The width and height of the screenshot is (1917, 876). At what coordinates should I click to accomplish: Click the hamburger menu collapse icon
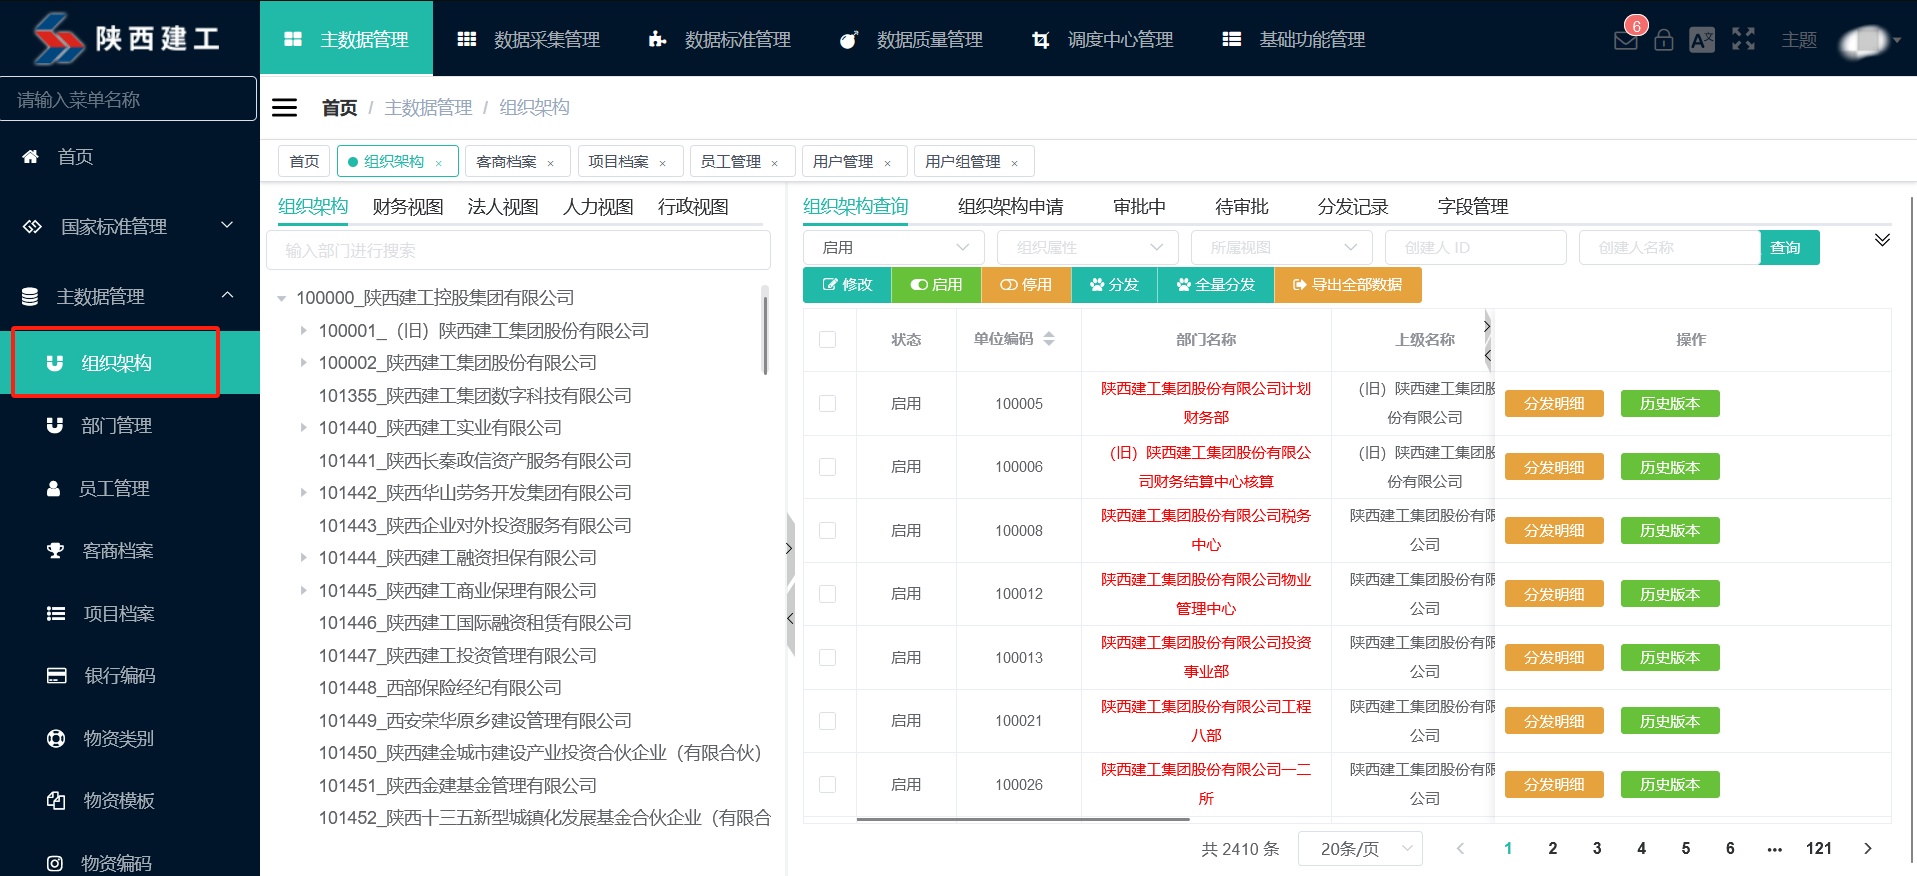tap(285, 108)
